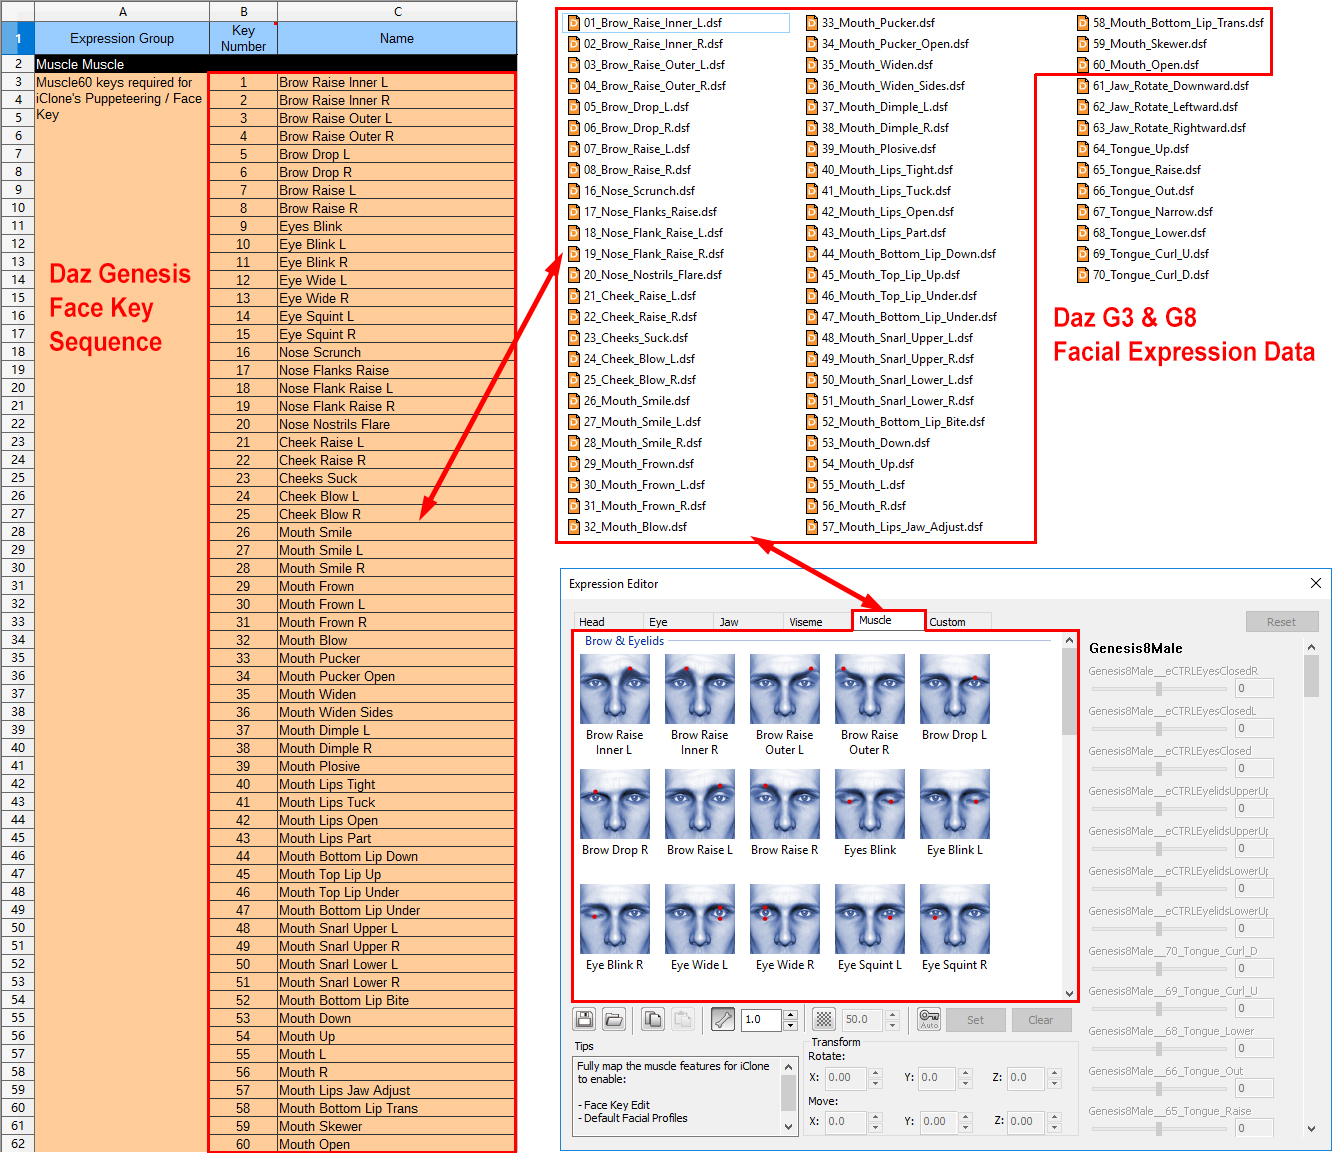1334x1153 pixels.
Task: Select the Brow Raise Outer L face thumbnail
Action: point(785,689)
